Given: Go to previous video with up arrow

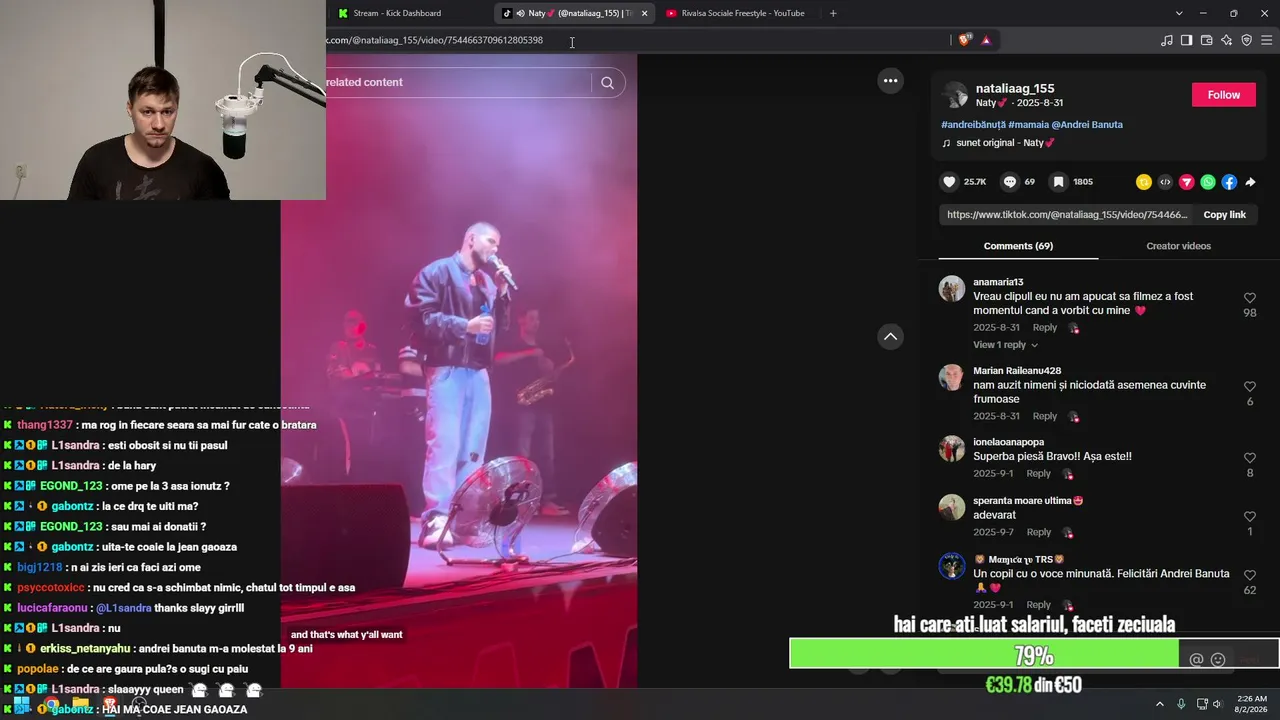Looking at the screenshot, I should pyautogui.click(x=890, y=337).
